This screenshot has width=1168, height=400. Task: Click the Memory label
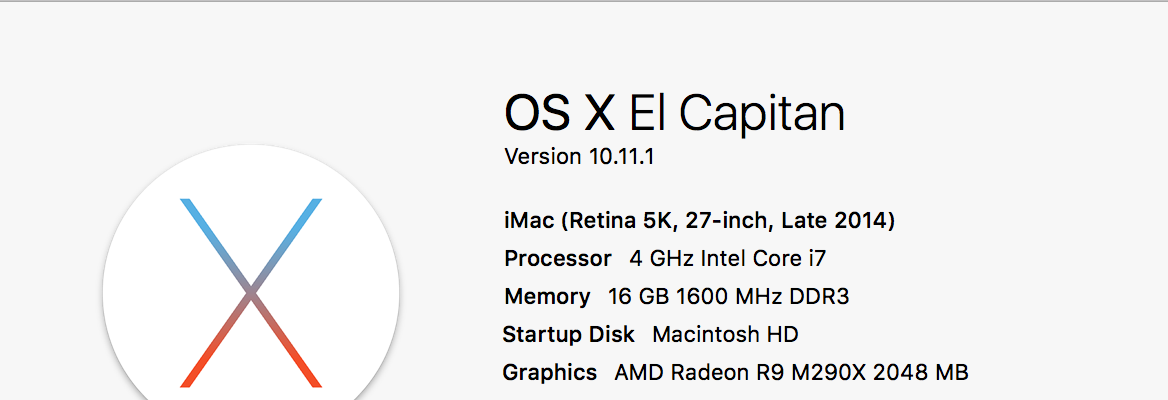[x=547, y=296]
